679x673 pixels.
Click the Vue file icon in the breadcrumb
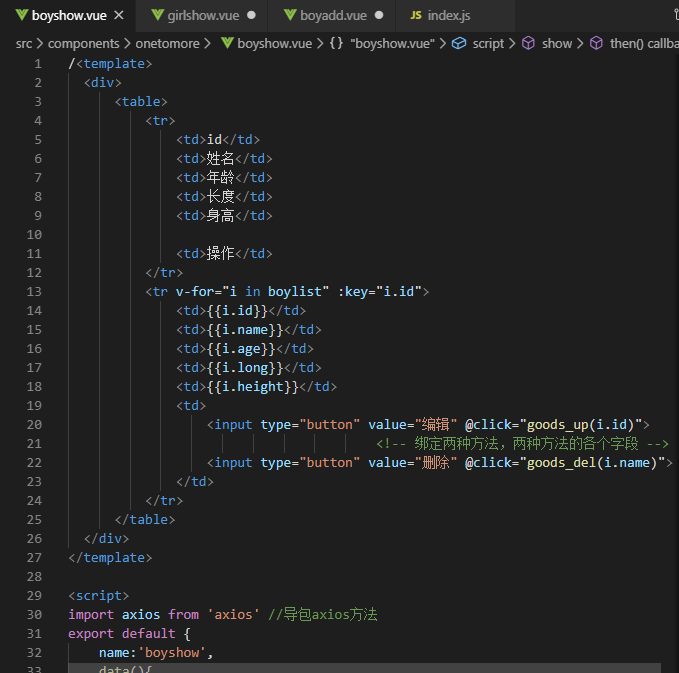pyautogui.click(x=227, y=43)
